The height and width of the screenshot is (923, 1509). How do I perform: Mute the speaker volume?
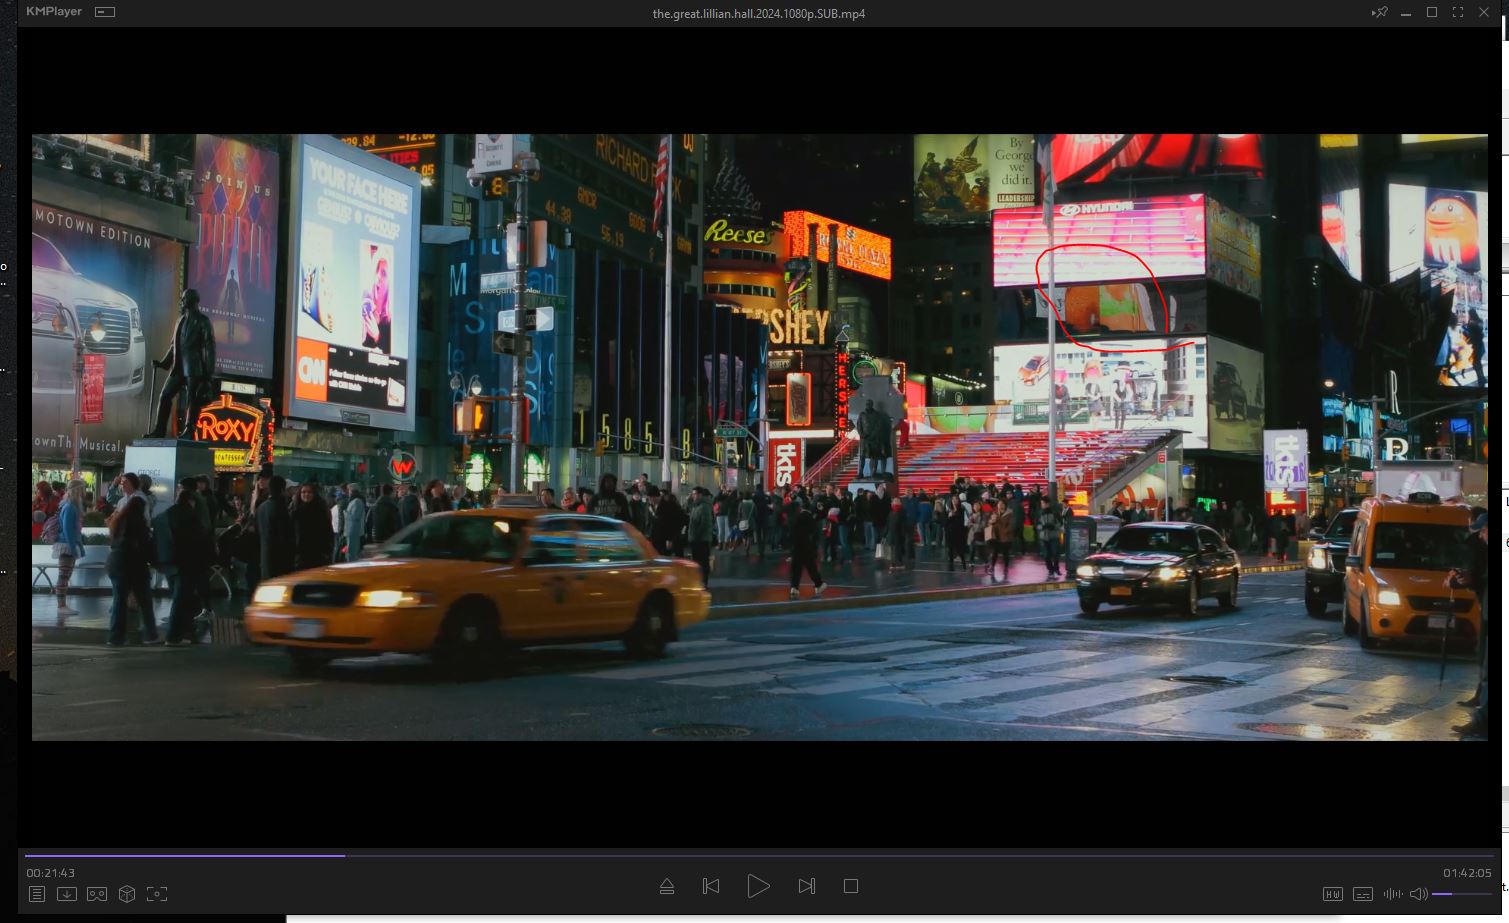pos(1418,894)
